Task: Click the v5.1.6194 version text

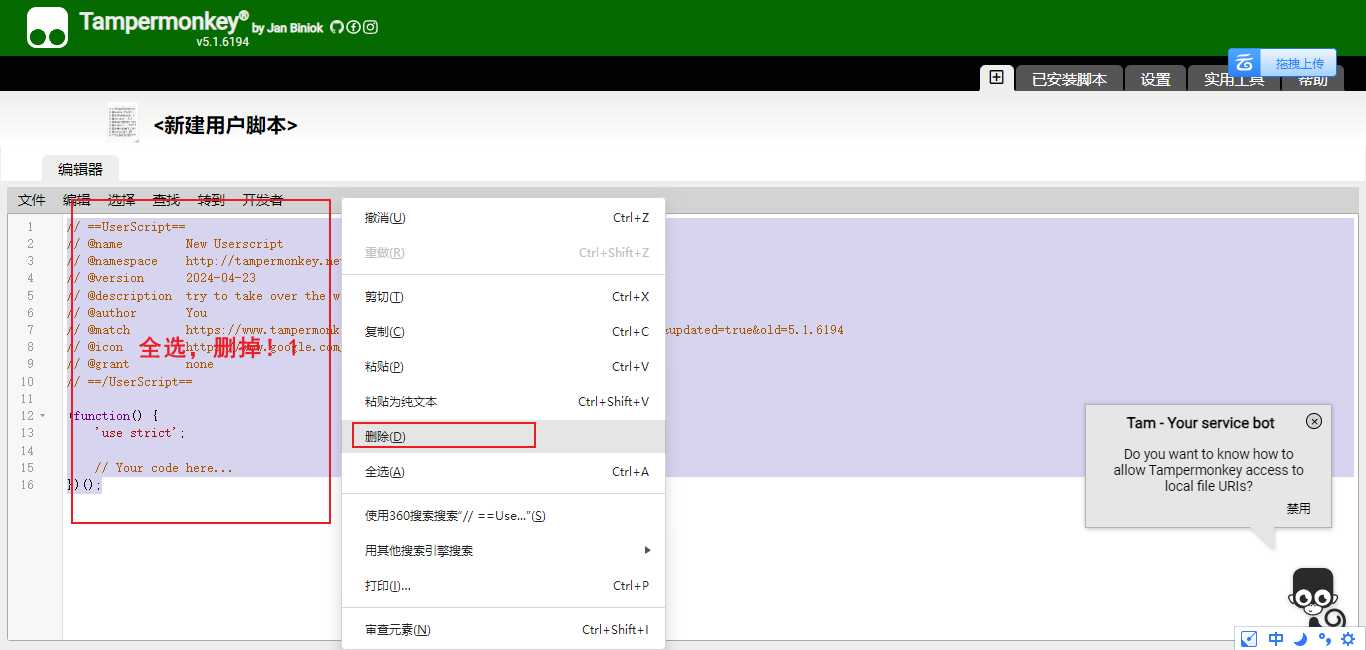Action: [x=222, y=42]
